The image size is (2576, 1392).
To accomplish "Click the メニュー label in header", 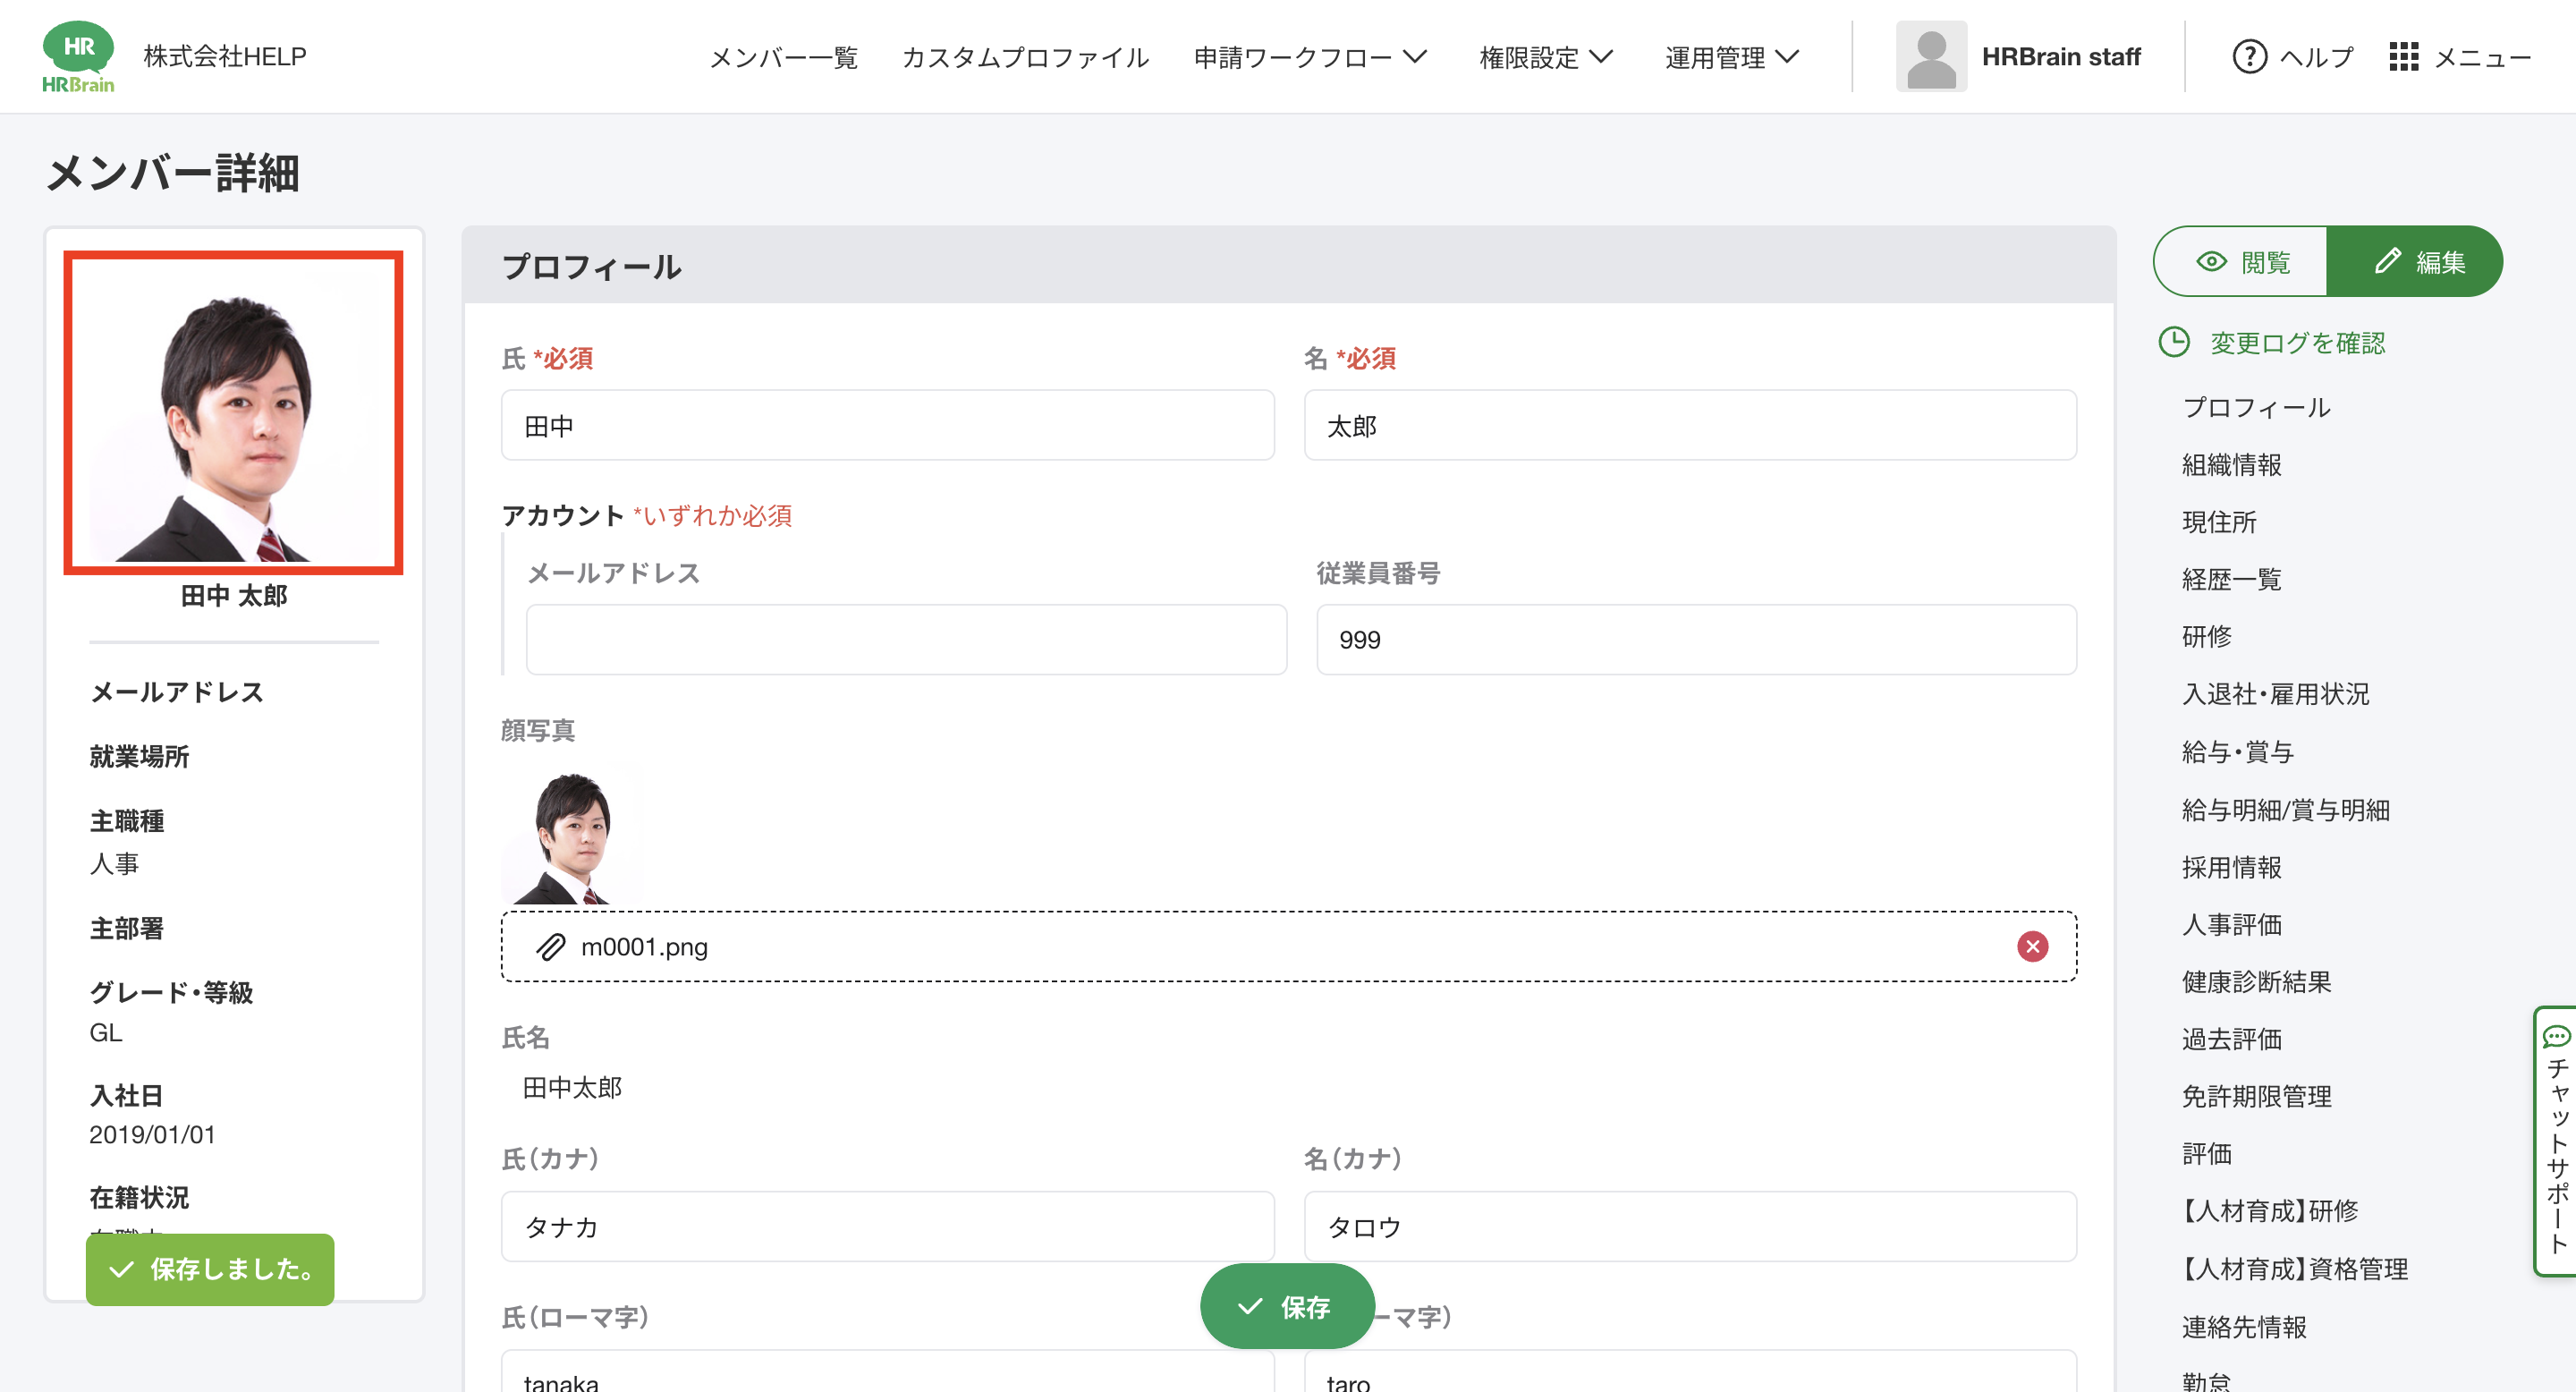I will click(x=2482, y=57).
